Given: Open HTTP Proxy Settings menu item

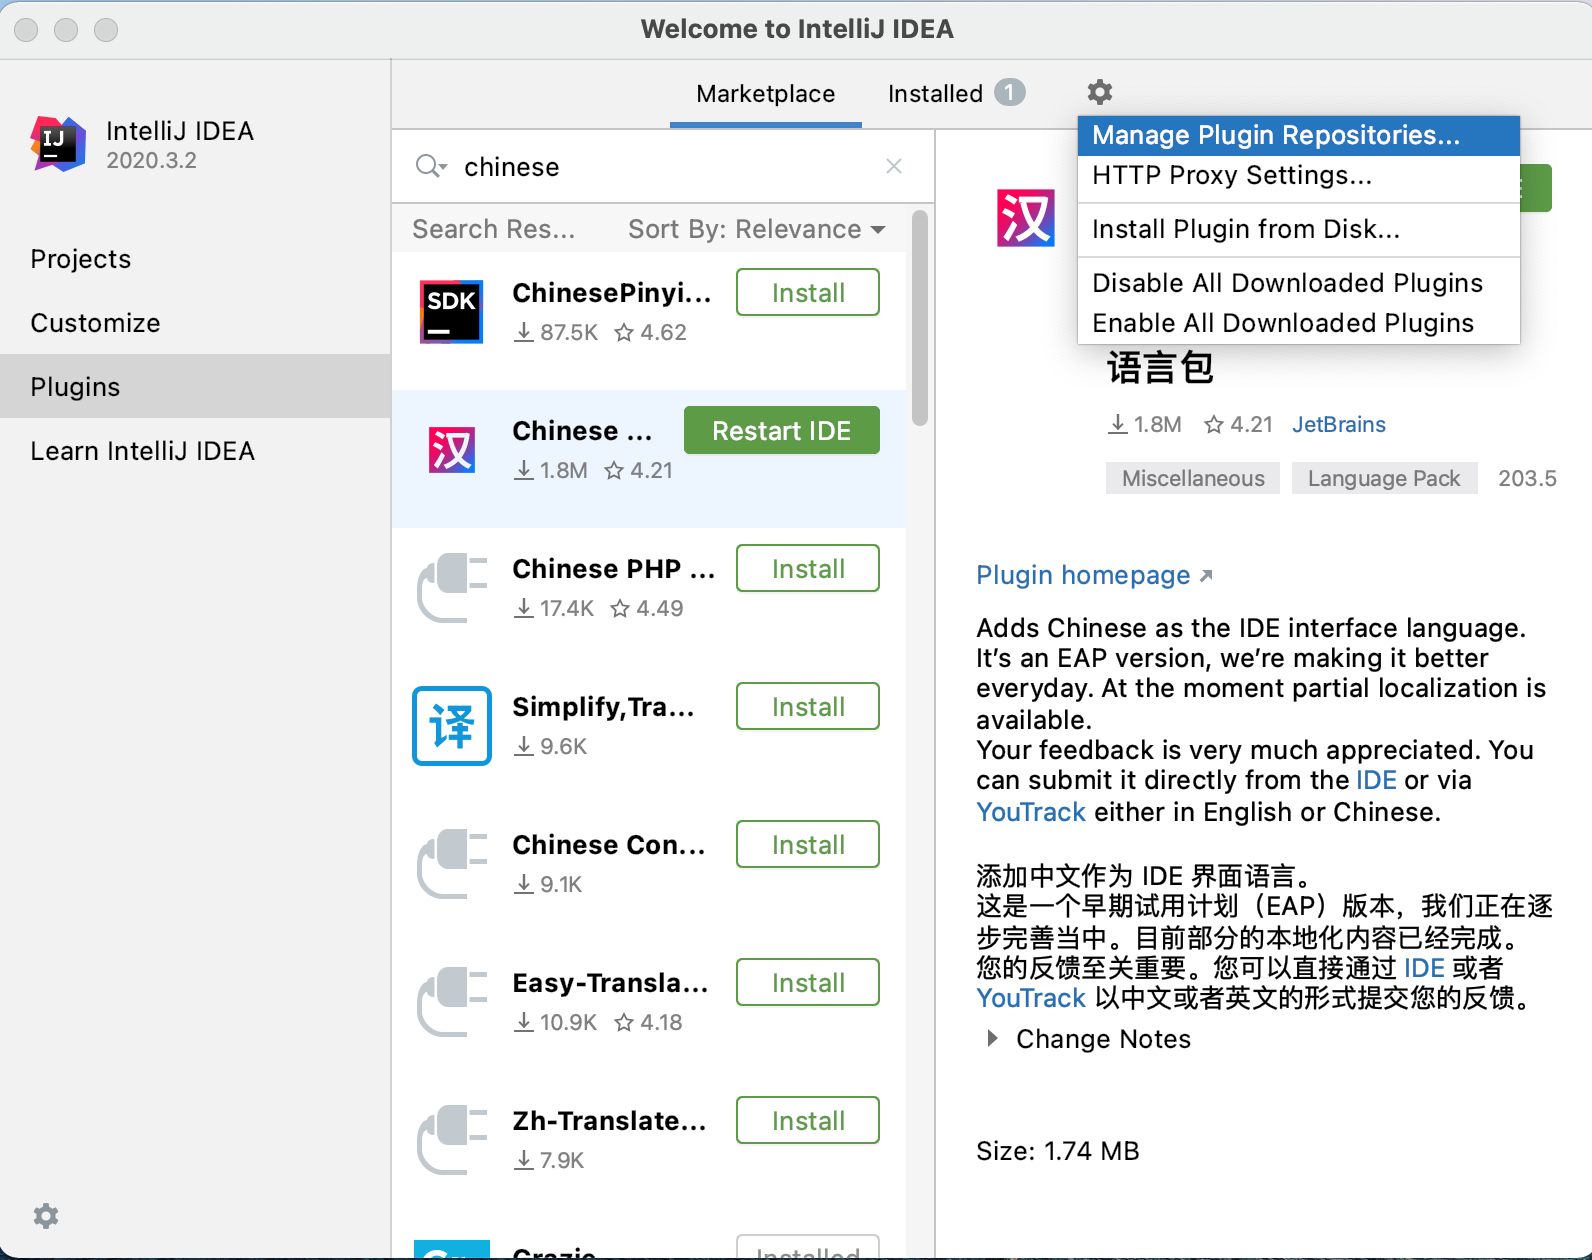Looking at the screenshot, I should [x=1299, y=175].
